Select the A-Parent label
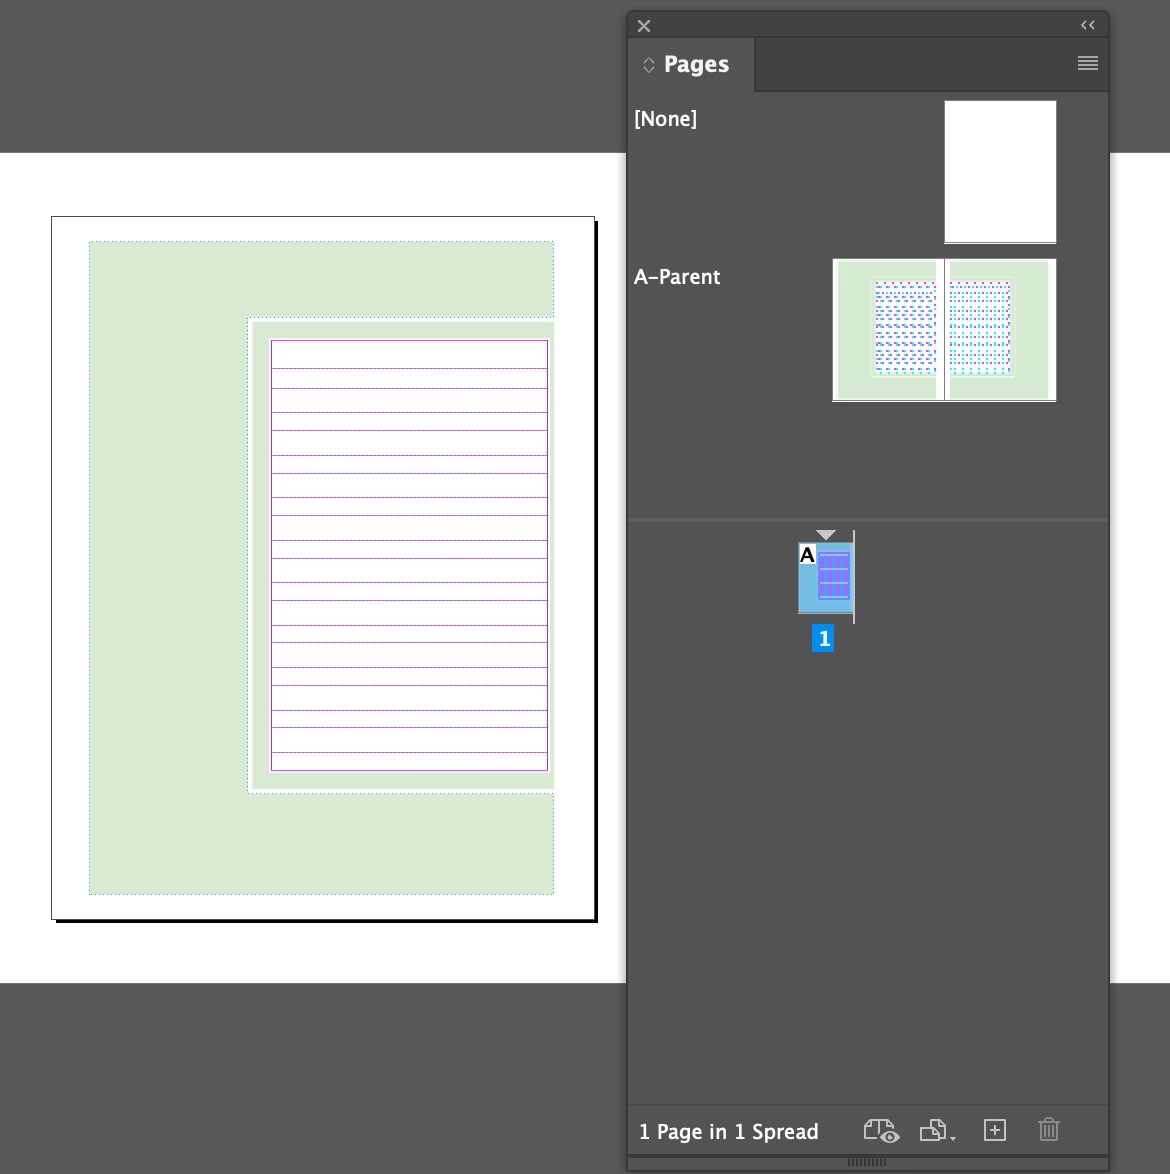The image size is (1170, 1174). [x=677, y=277]
